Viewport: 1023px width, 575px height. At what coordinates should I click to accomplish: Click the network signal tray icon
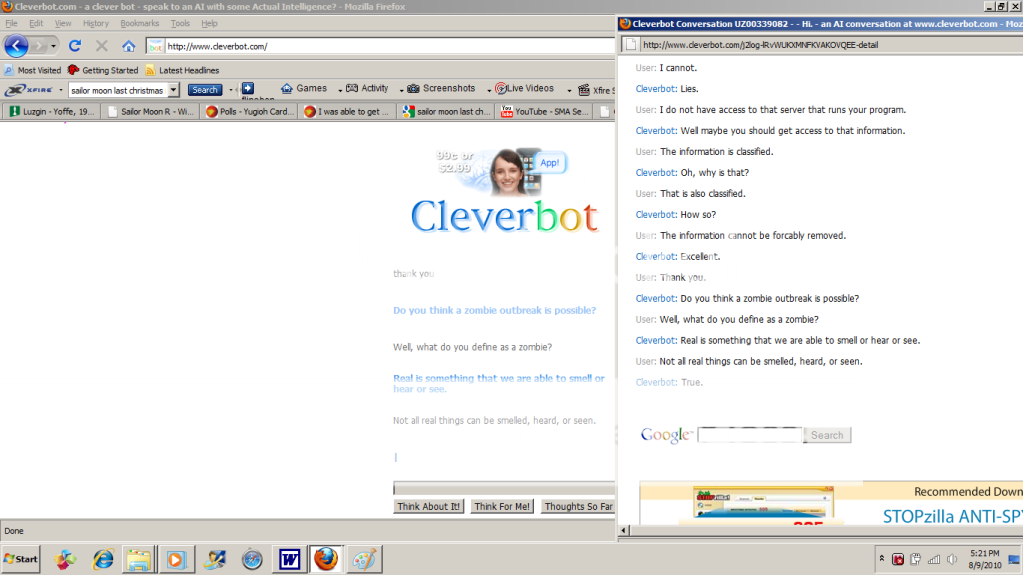tap(934, 559)
